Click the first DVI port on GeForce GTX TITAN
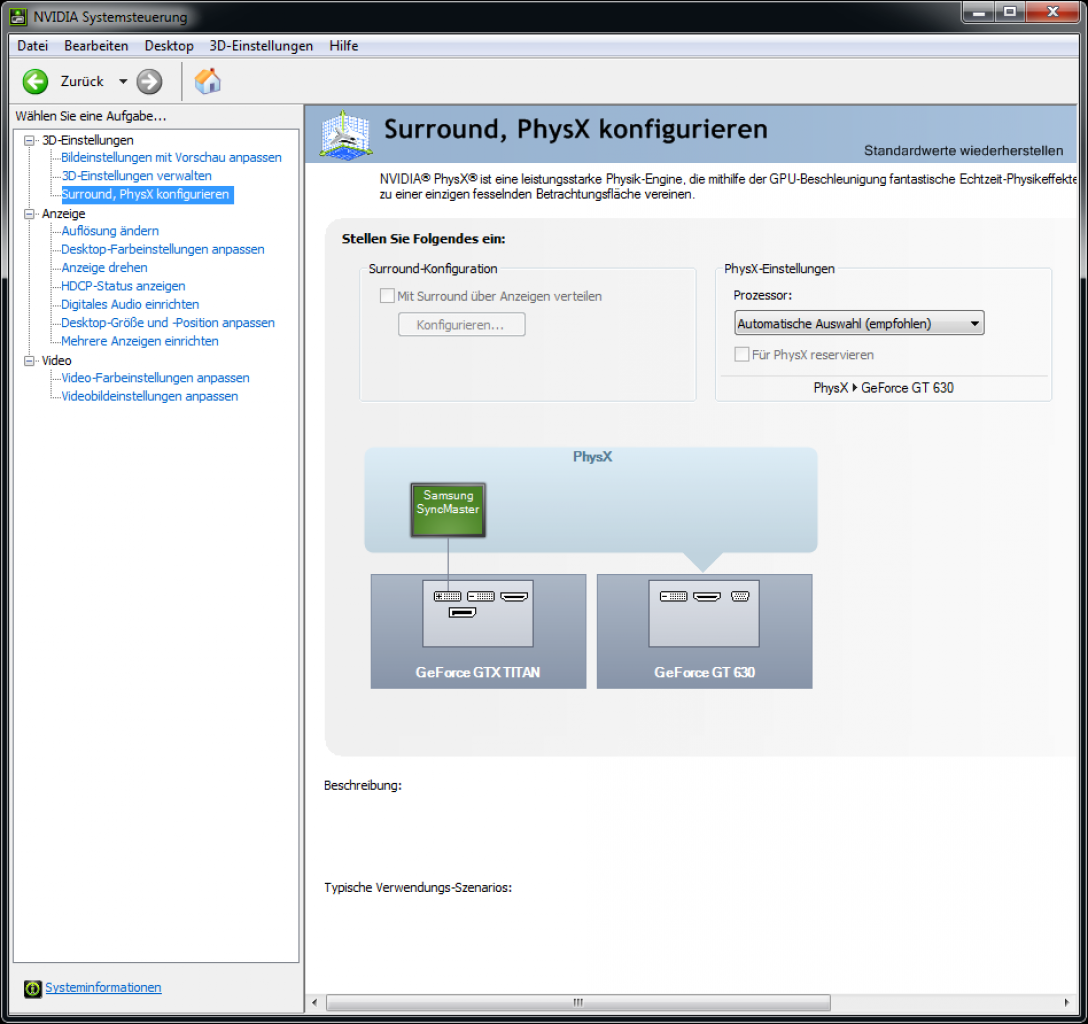The height and width of the screenshot is (1024, 1088). [x=448, y=596]
